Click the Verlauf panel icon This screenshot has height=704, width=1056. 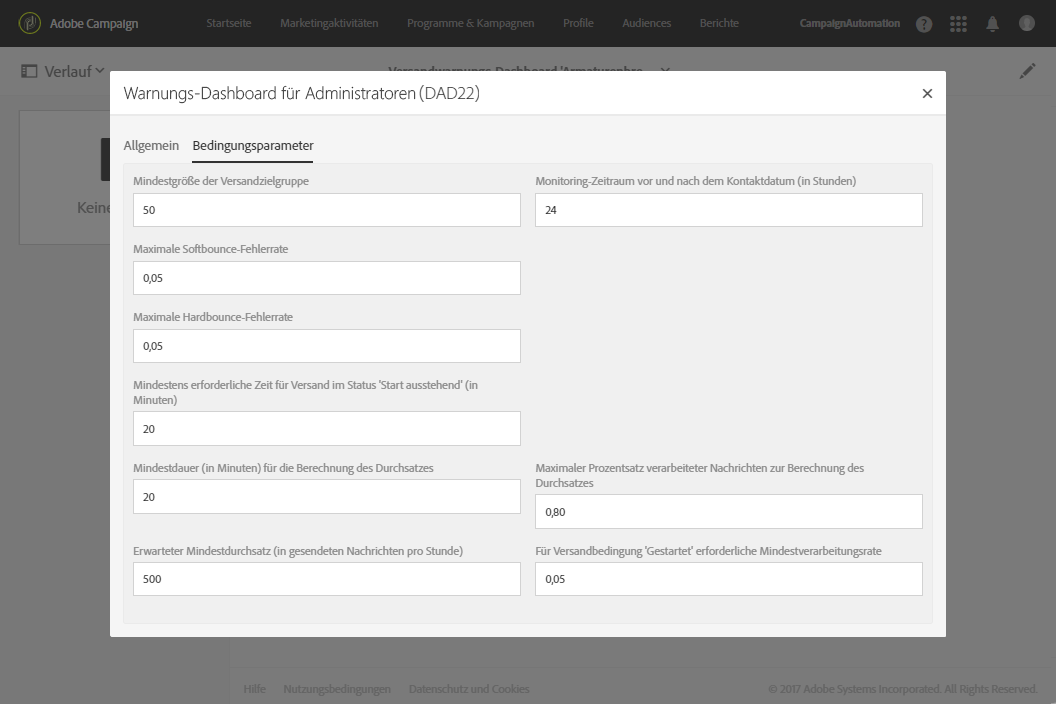pos(28,71)
